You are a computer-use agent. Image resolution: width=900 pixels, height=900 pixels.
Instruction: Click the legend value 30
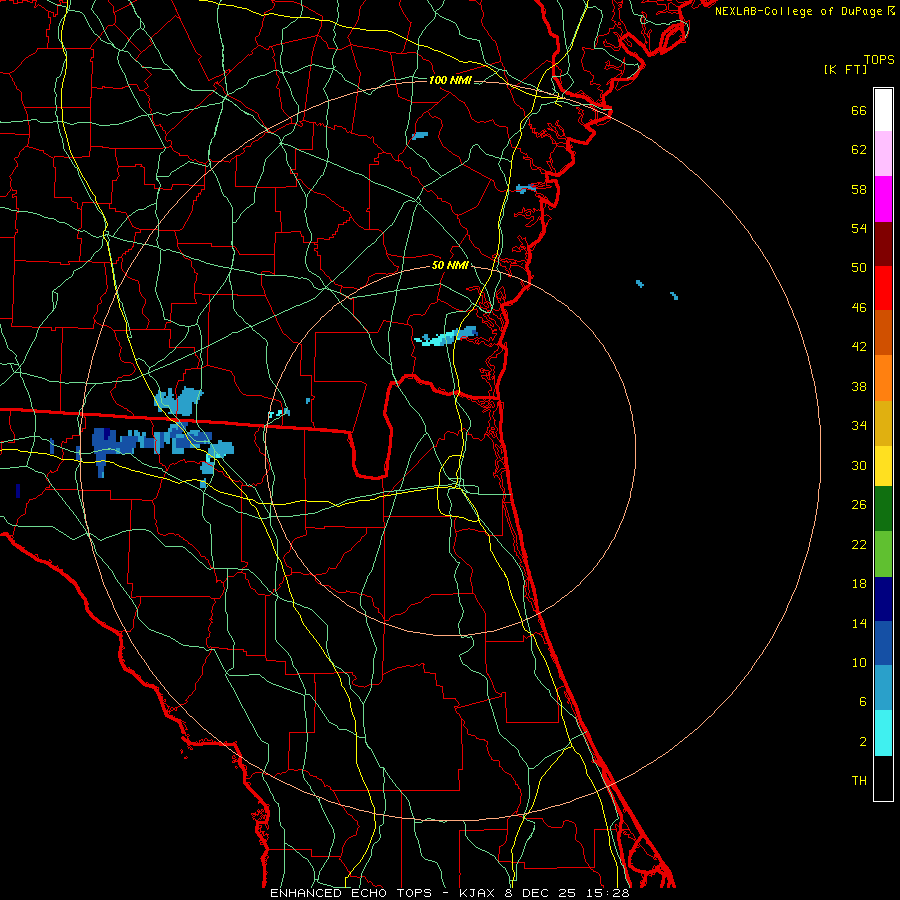click(859, 465)
